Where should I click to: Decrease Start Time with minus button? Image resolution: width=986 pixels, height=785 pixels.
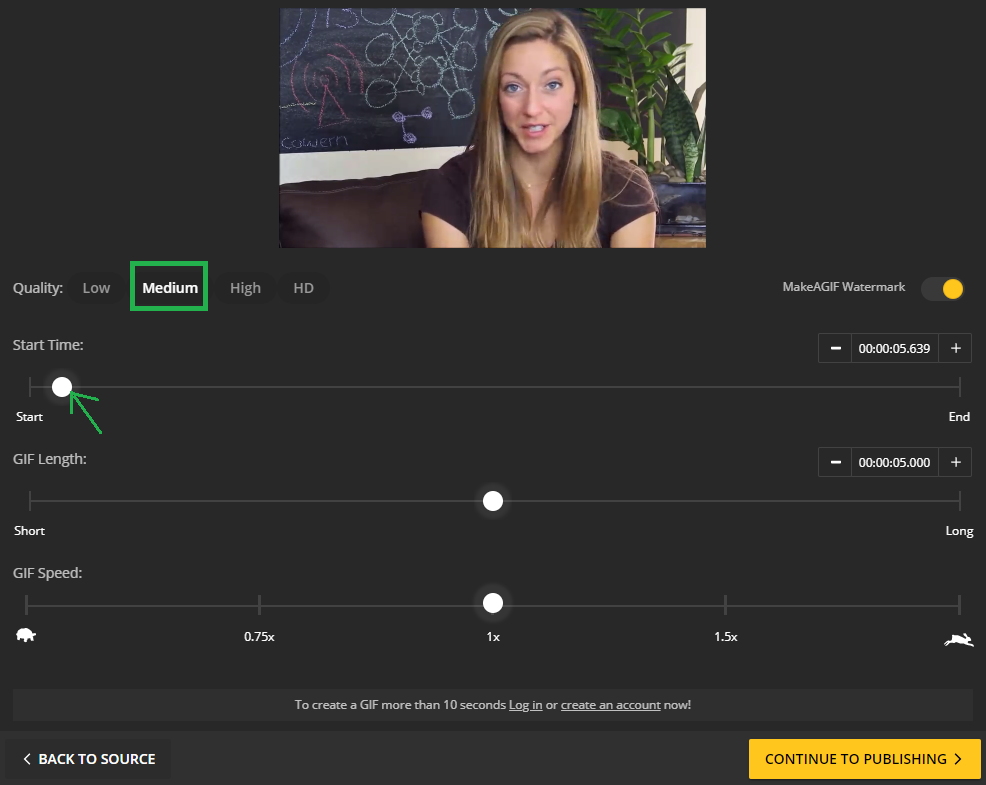coord(835,348)
